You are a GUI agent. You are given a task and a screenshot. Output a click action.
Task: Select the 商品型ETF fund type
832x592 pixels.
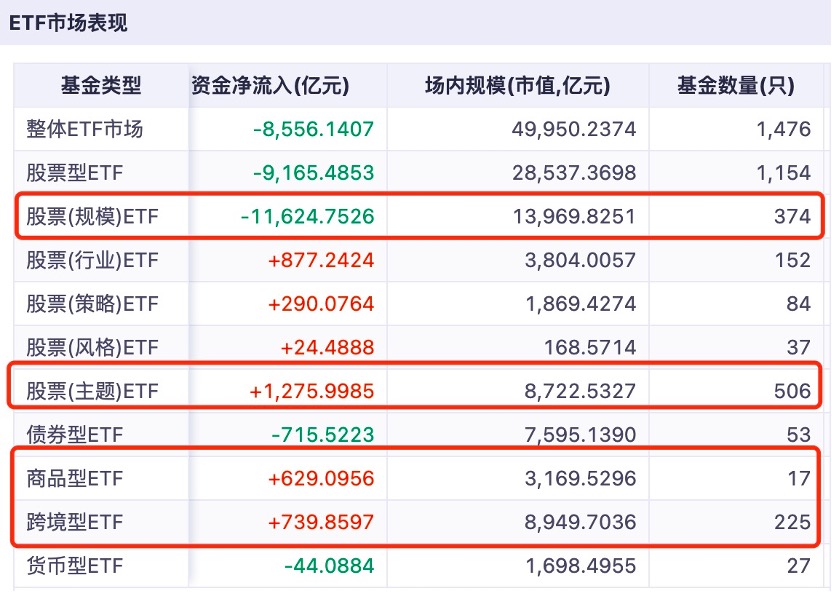point(75,479)
